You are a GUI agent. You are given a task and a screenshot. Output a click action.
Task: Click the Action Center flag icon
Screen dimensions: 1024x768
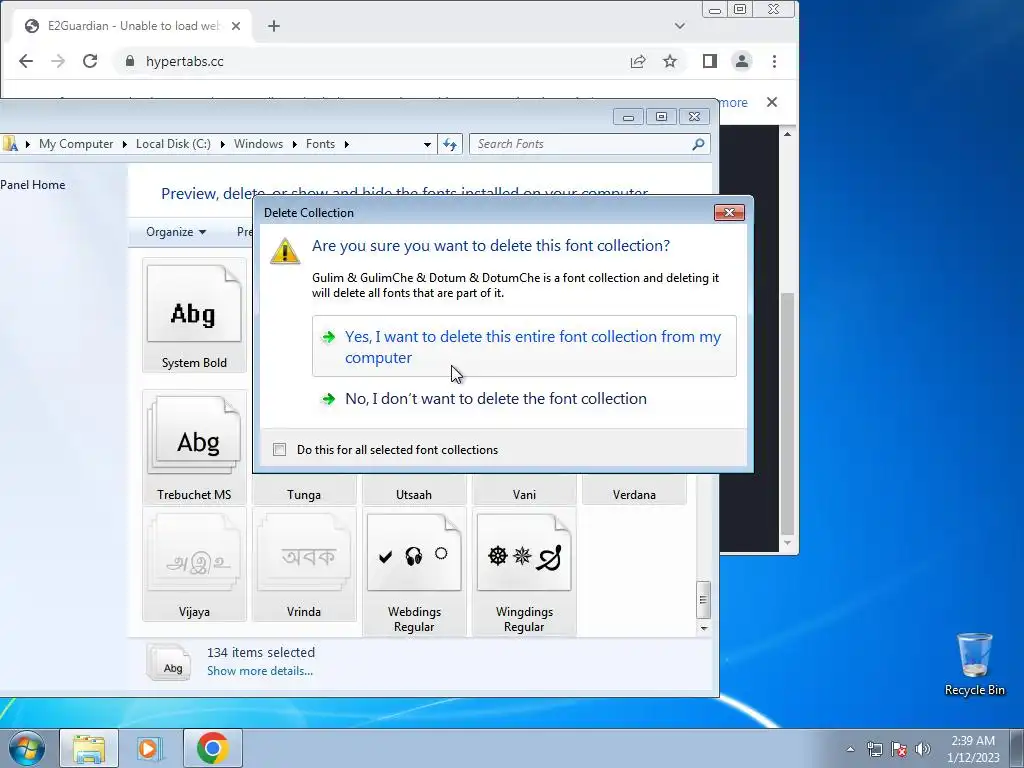[899, 749]
